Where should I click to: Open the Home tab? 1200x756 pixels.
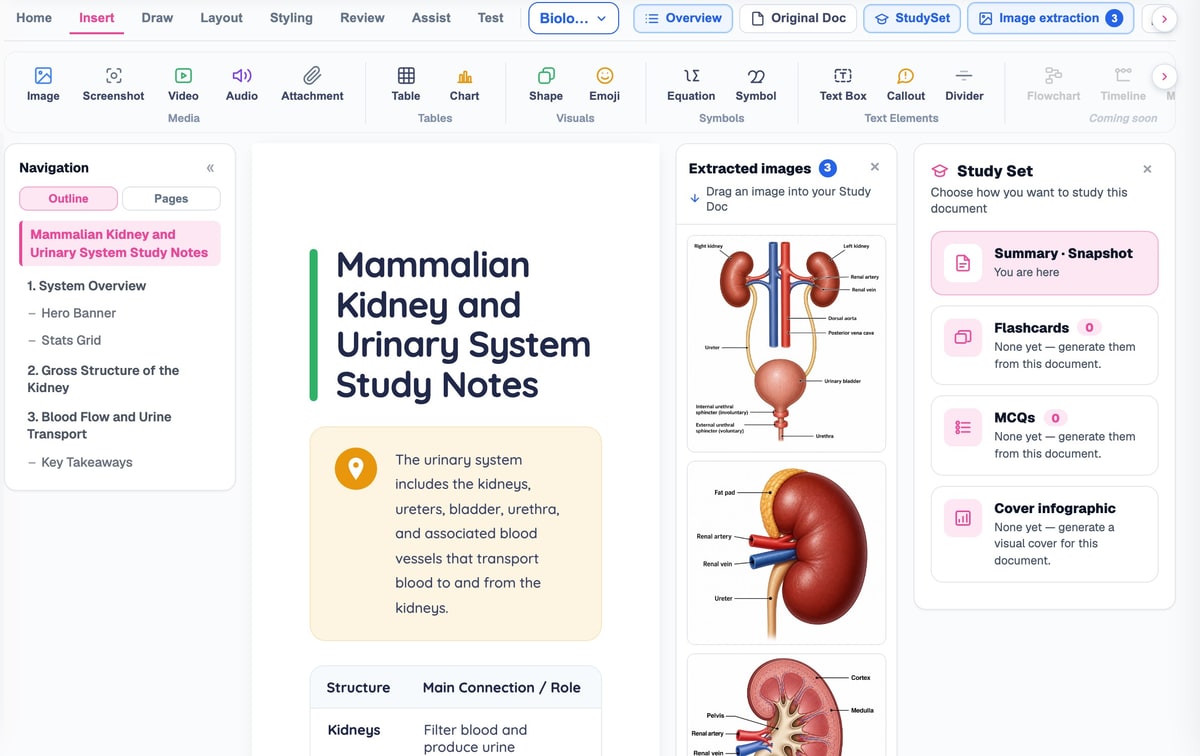pyautogui.click(x=34, y=18)
